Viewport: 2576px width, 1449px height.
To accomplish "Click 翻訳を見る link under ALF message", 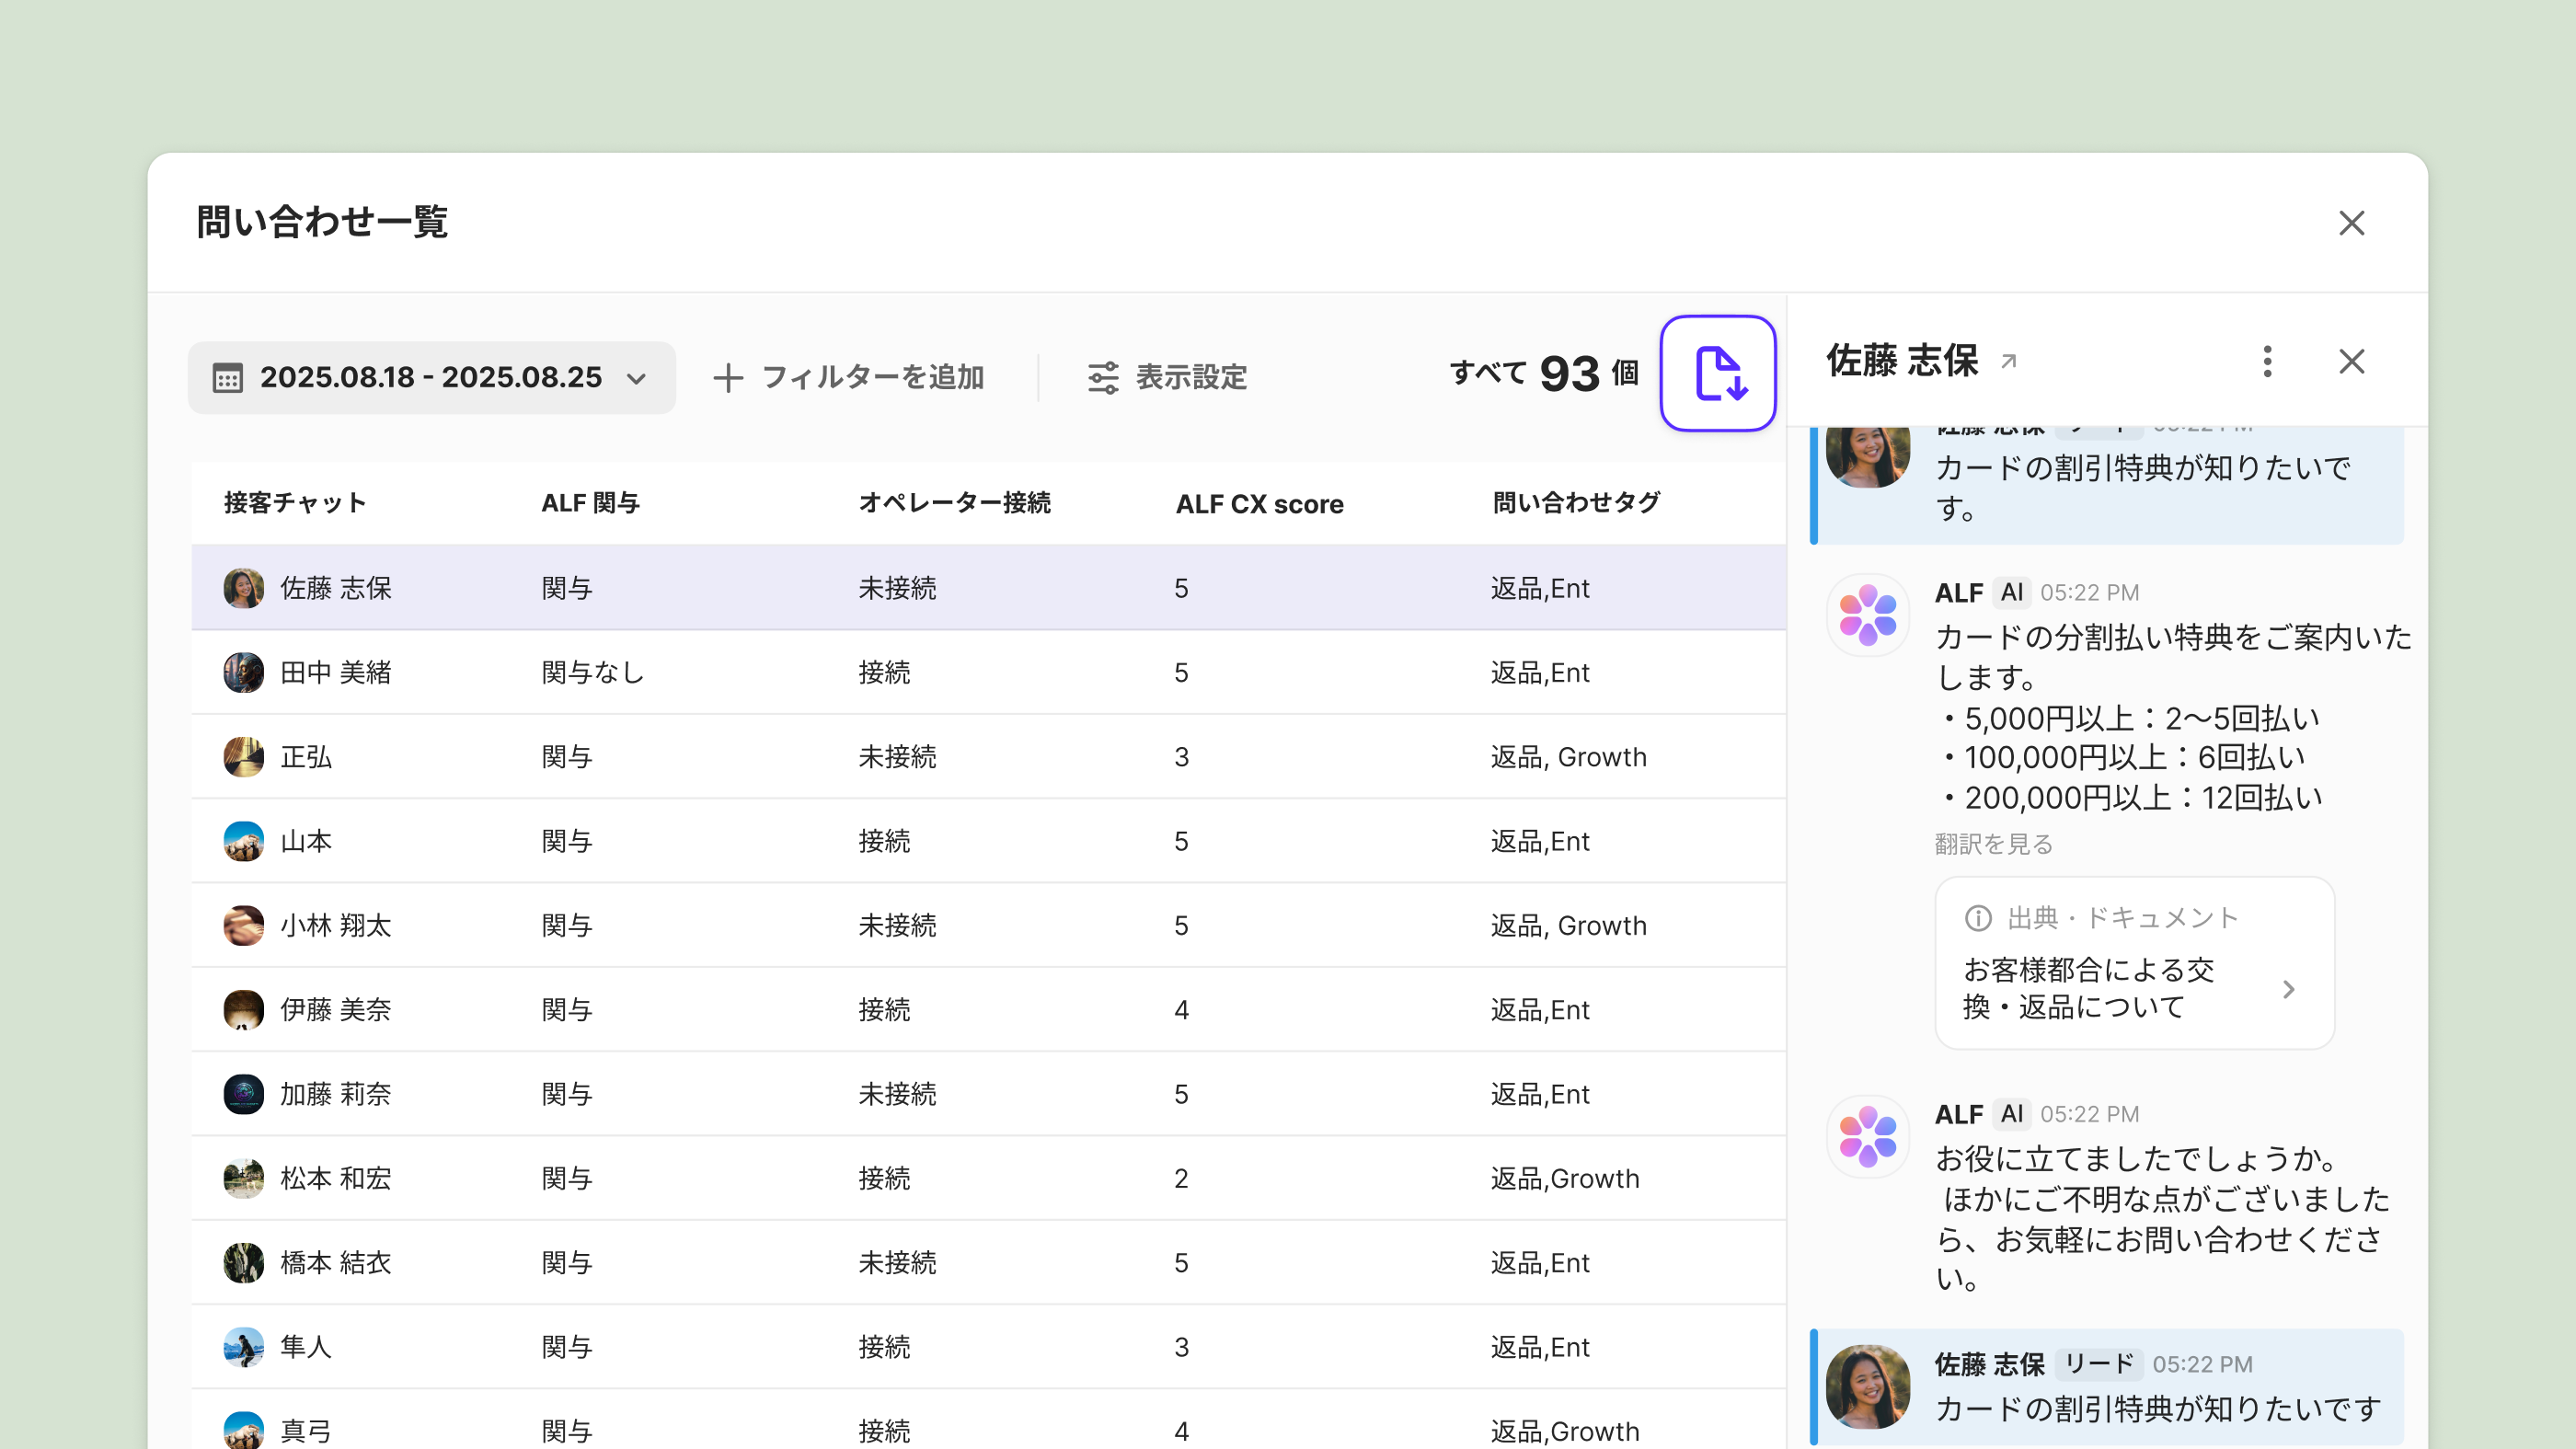I will tap(1994, 844).
